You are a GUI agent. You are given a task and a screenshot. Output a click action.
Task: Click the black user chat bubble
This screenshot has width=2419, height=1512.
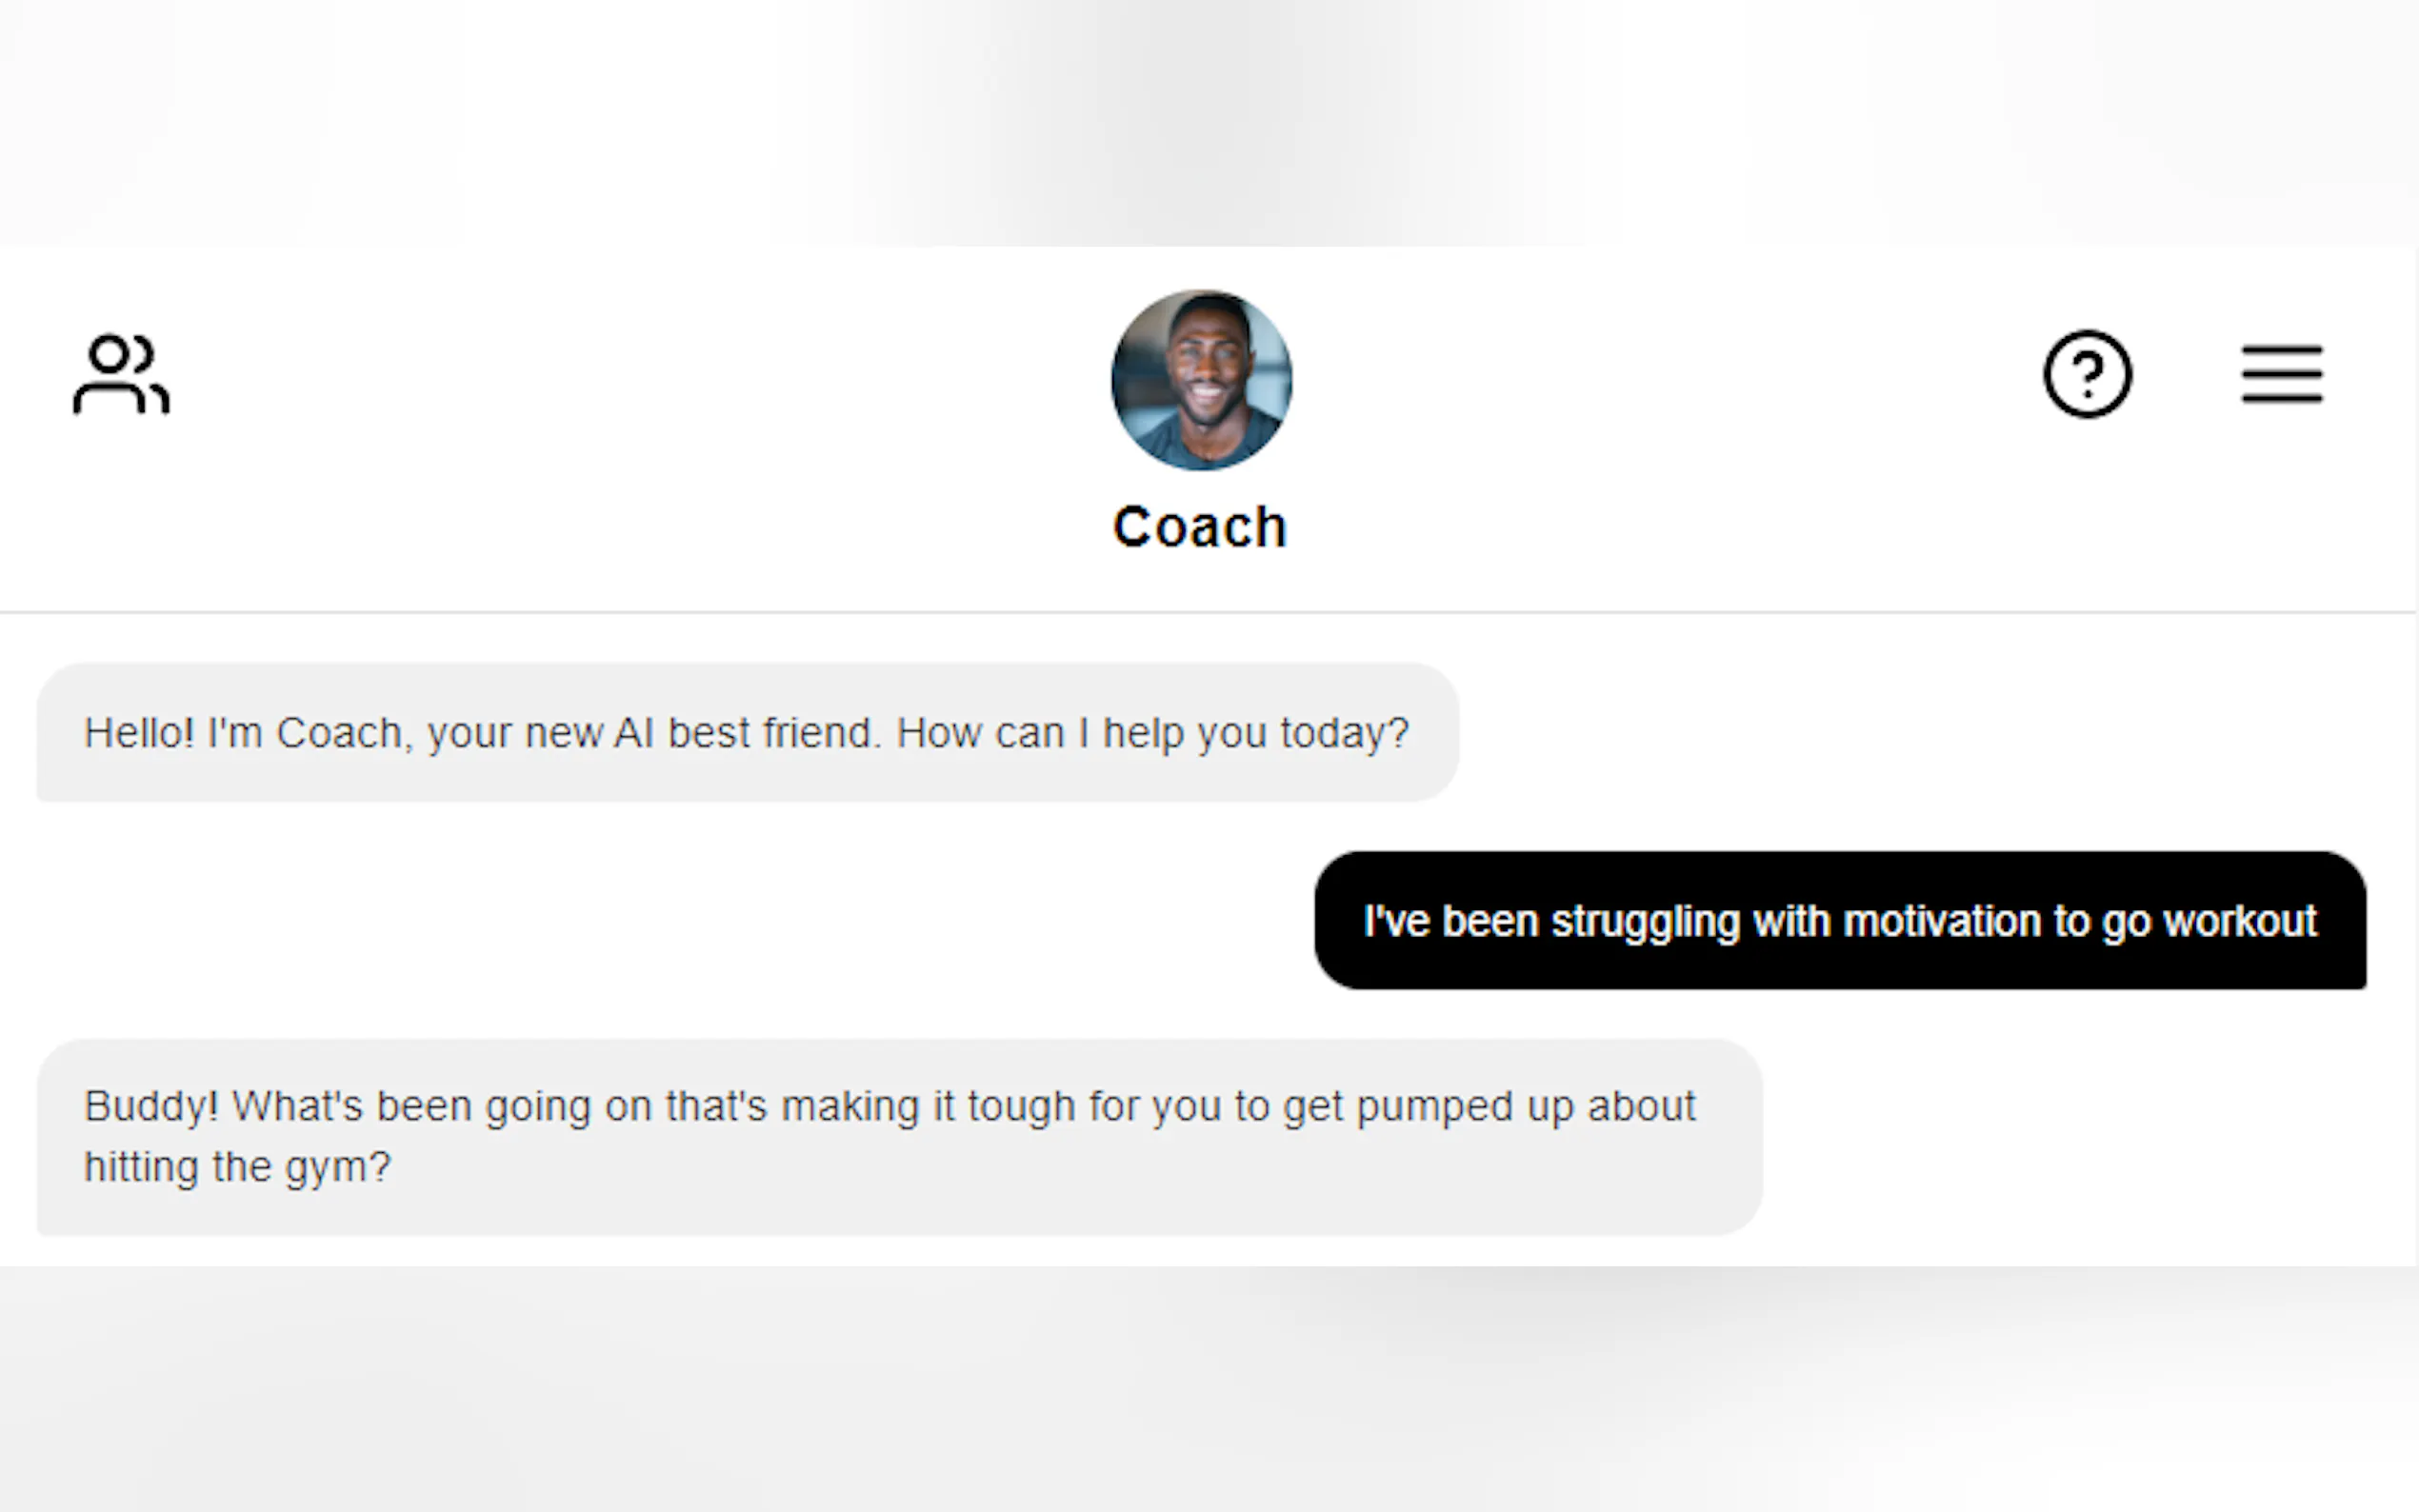[1839, 921]
